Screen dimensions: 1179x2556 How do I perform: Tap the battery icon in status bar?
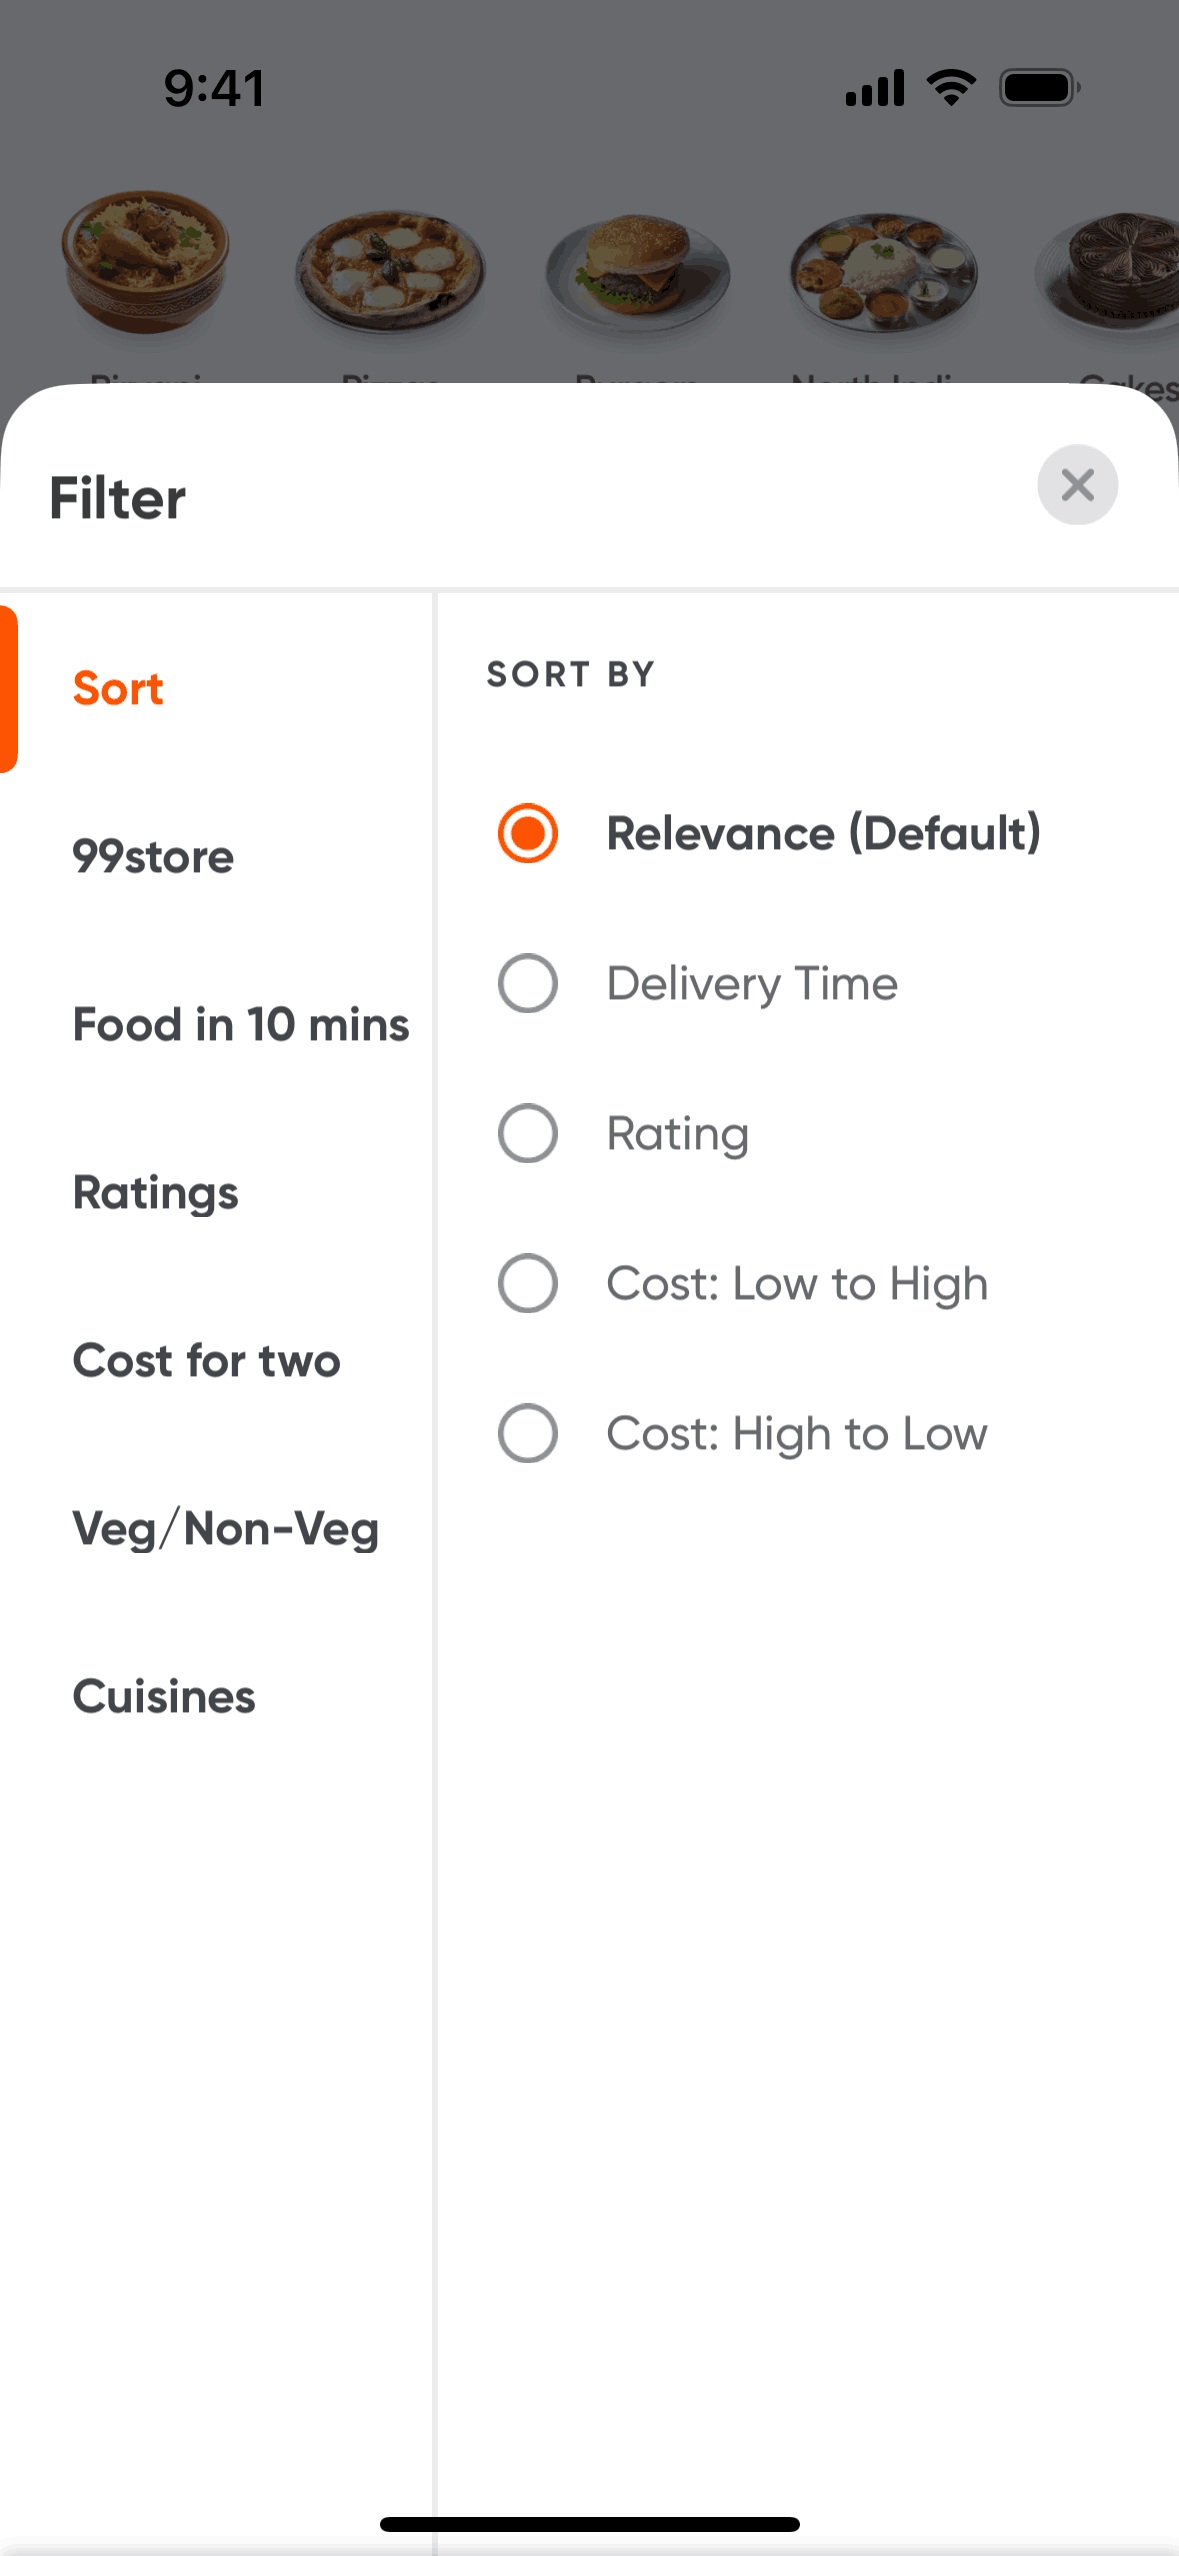pos(1040,88)
